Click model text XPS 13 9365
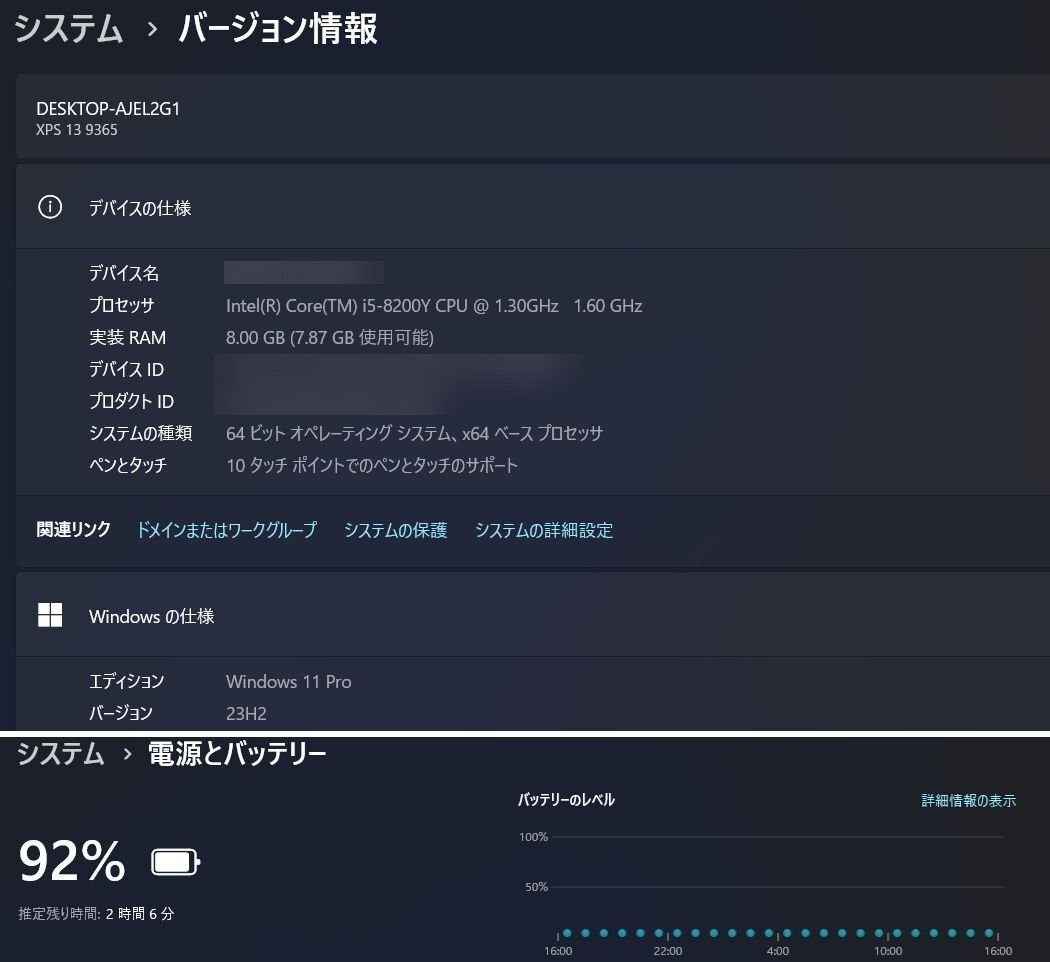The height and width of the screenshot is (962, 1050). tap(76, 130)
